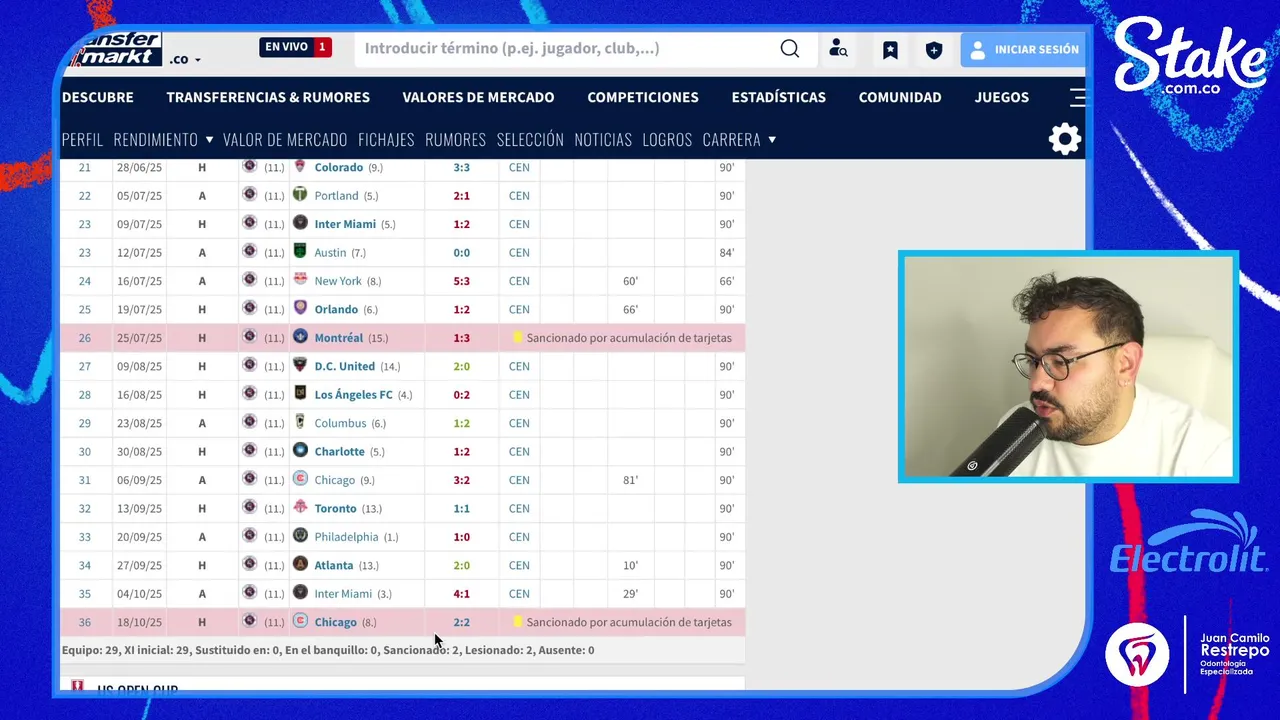Image resolution: width=1280 pixels, height=720 pixels.
Task: Expand the .co country domain dropdown
Action: pyautogui.click(x=185, y=59)
